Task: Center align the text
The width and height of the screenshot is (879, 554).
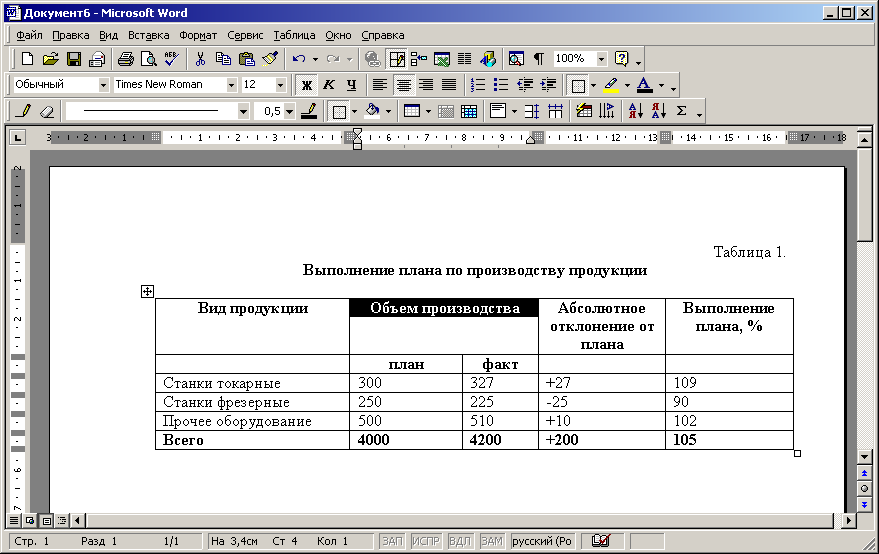Action: (403, 85)
